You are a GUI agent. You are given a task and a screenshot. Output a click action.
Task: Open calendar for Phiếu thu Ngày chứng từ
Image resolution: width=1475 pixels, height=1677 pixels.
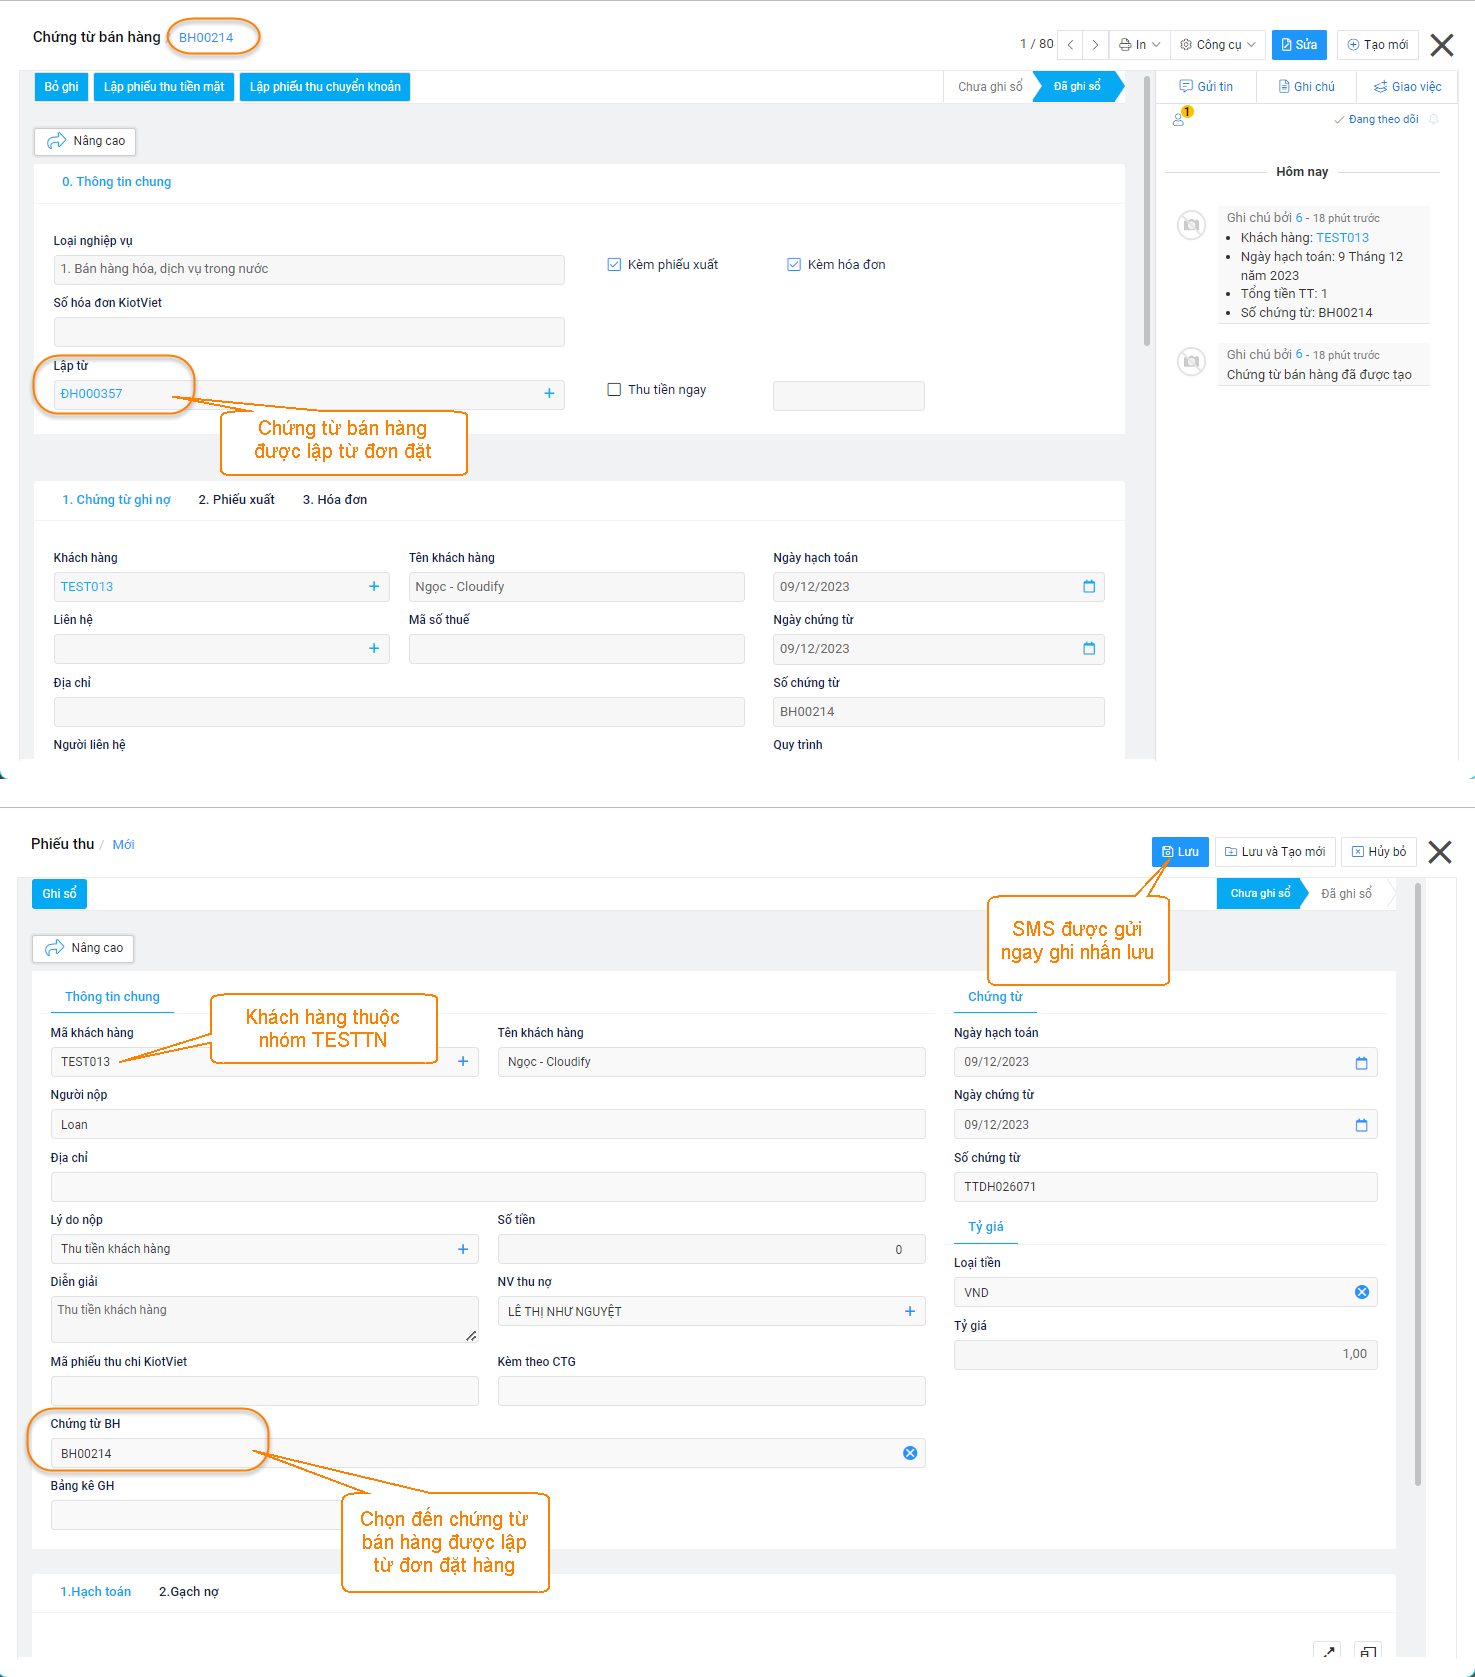1361,1126
